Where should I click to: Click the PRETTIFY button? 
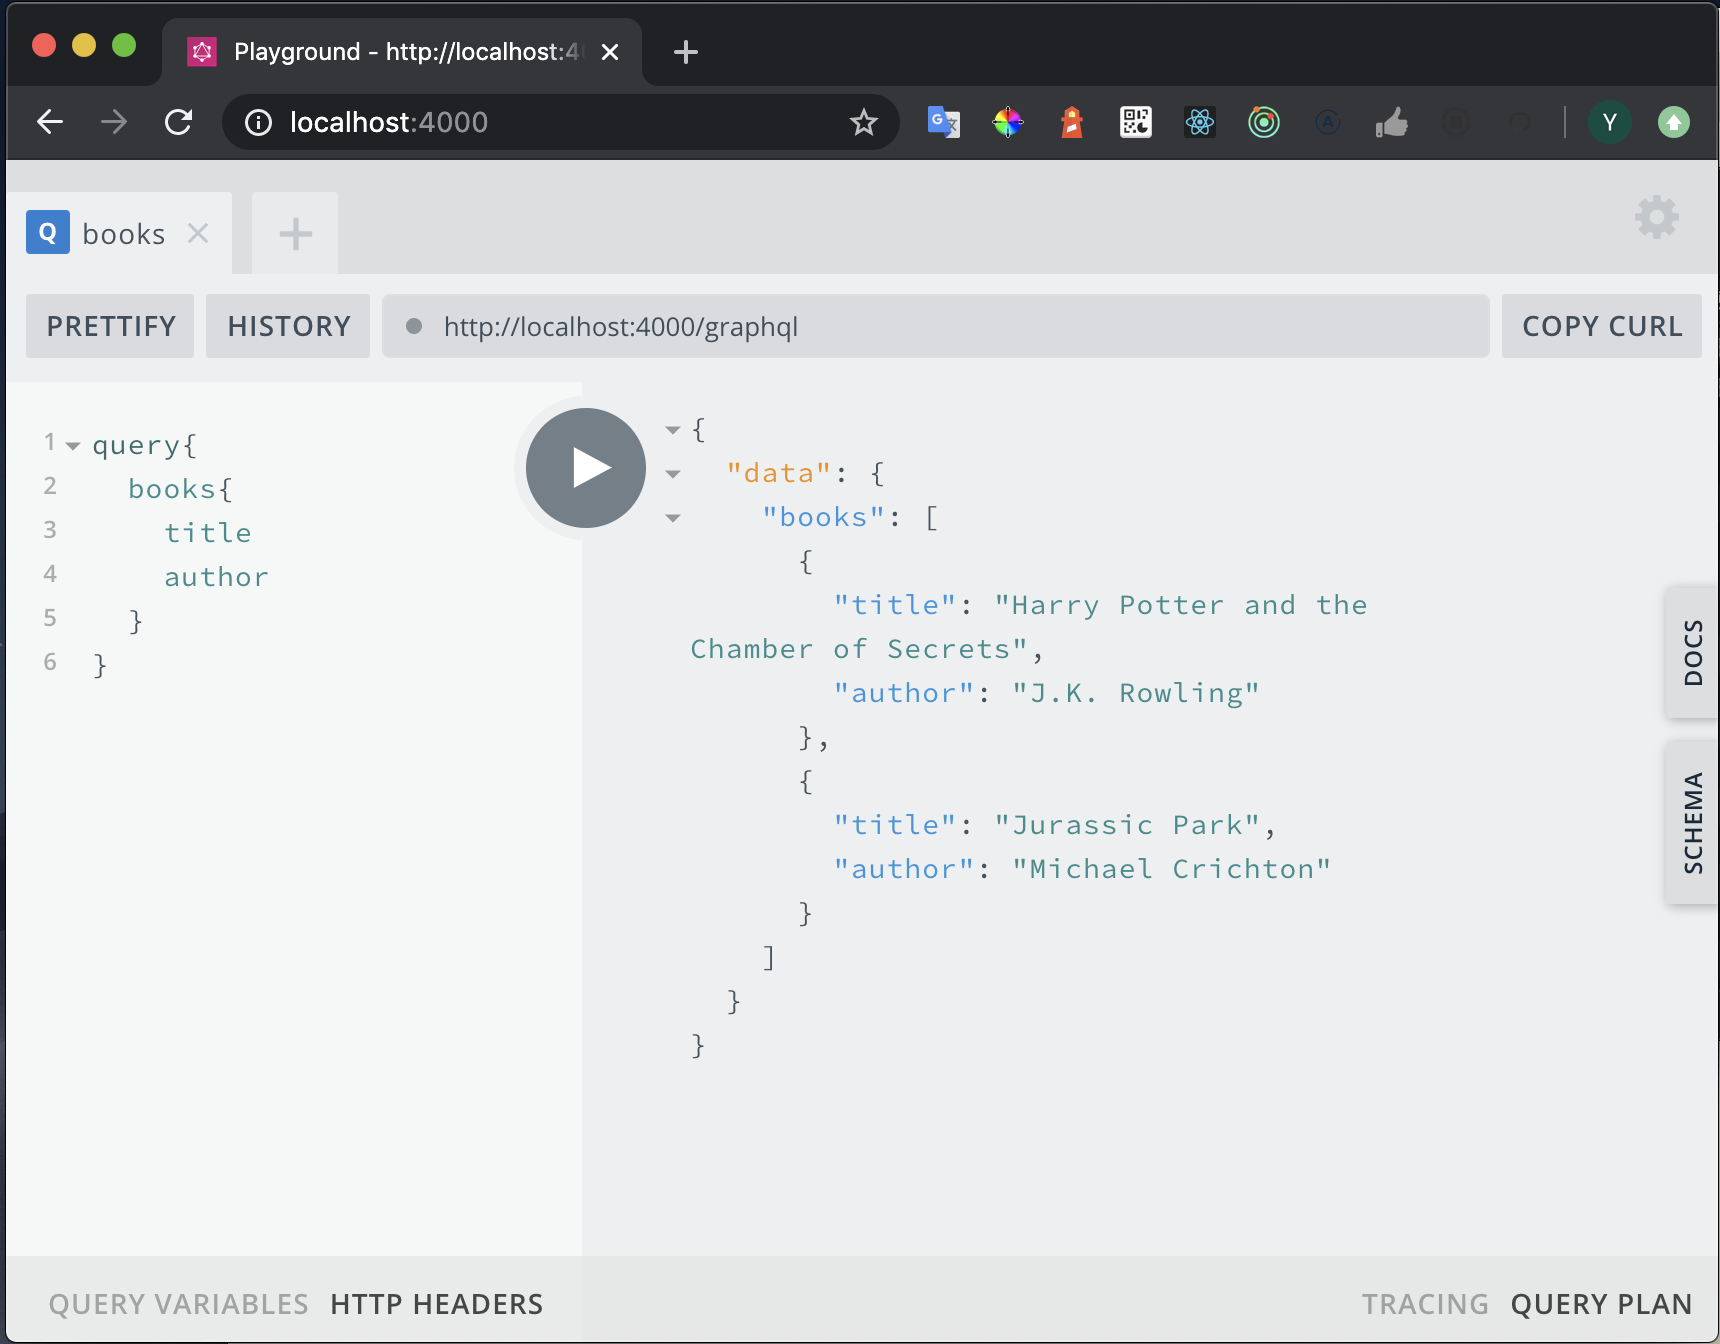pyautogui.click(x=110, y=326)
